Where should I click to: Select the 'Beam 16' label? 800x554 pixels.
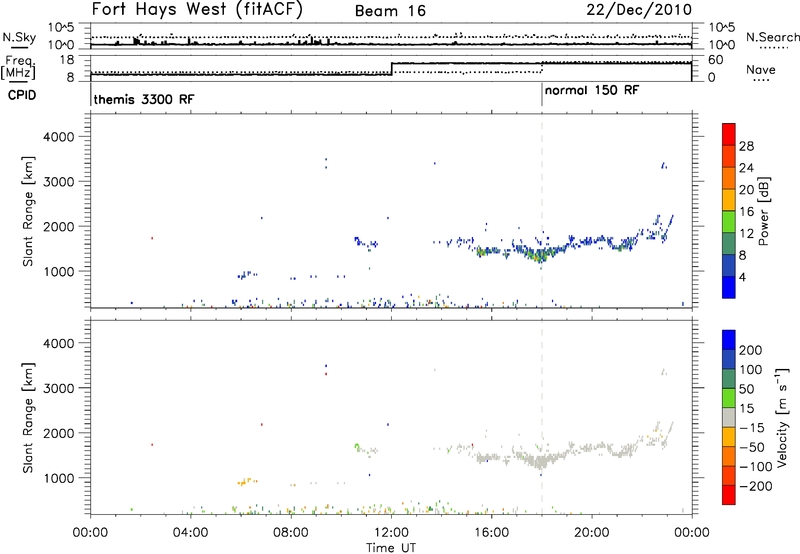coord(390,11)
